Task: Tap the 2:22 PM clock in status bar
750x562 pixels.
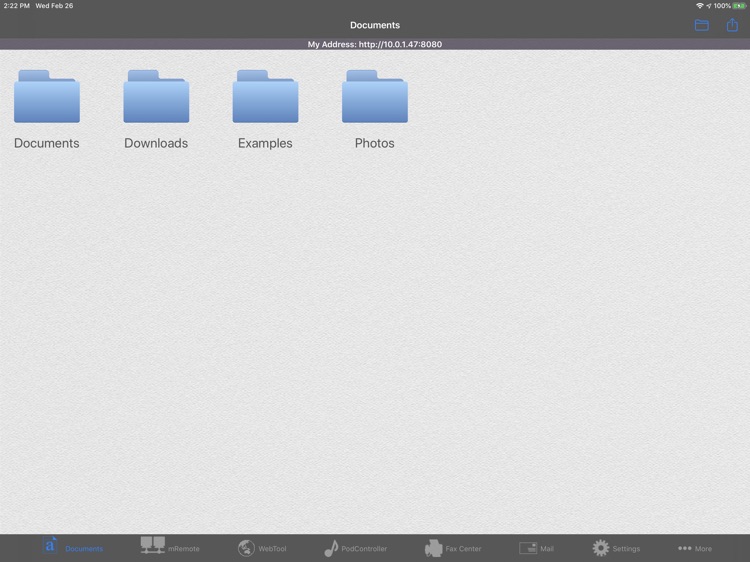Action: [x=17, y=6]
